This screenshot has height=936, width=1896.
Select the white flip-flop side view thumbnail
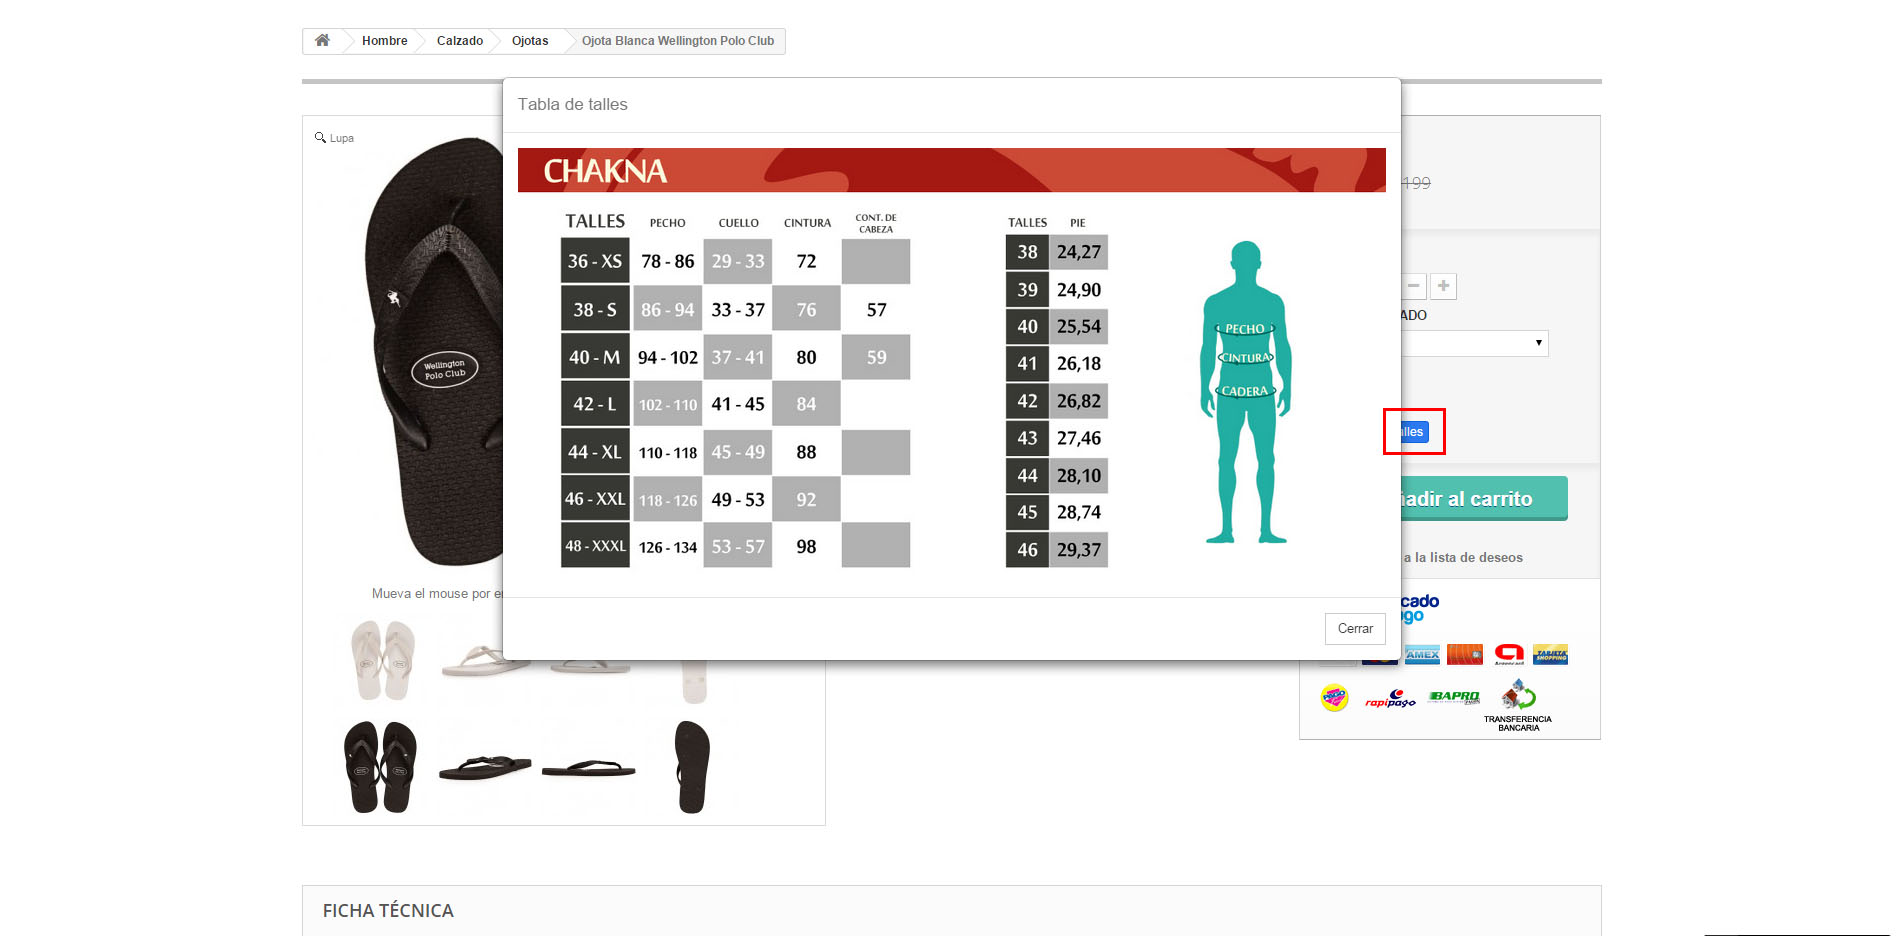[x=485, y=660]
